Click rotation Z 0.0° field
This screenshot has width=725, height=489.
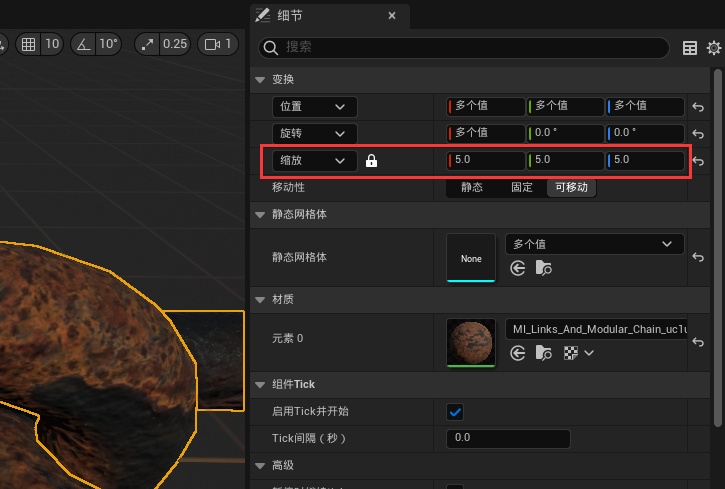(x=645, y=133)
